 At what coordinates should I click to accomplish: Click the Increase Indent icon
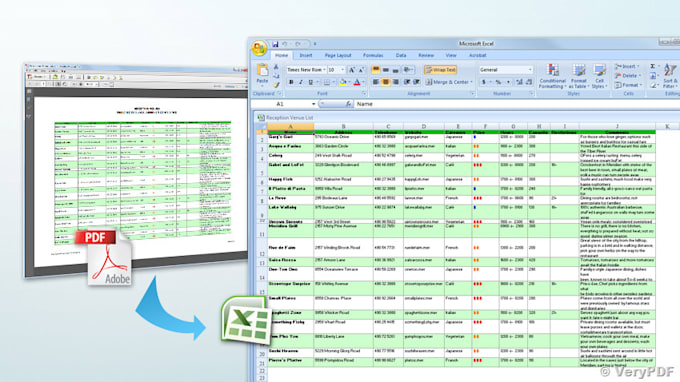click(416, 82)
